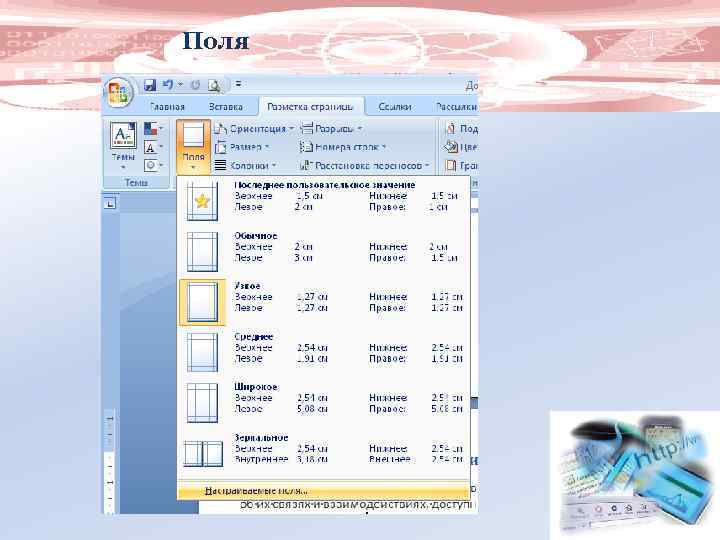Image resolution: width=720 pixels, height=540 pixels.
Task: Expand the Разрывы dropdown arrow
Action: 360,129
